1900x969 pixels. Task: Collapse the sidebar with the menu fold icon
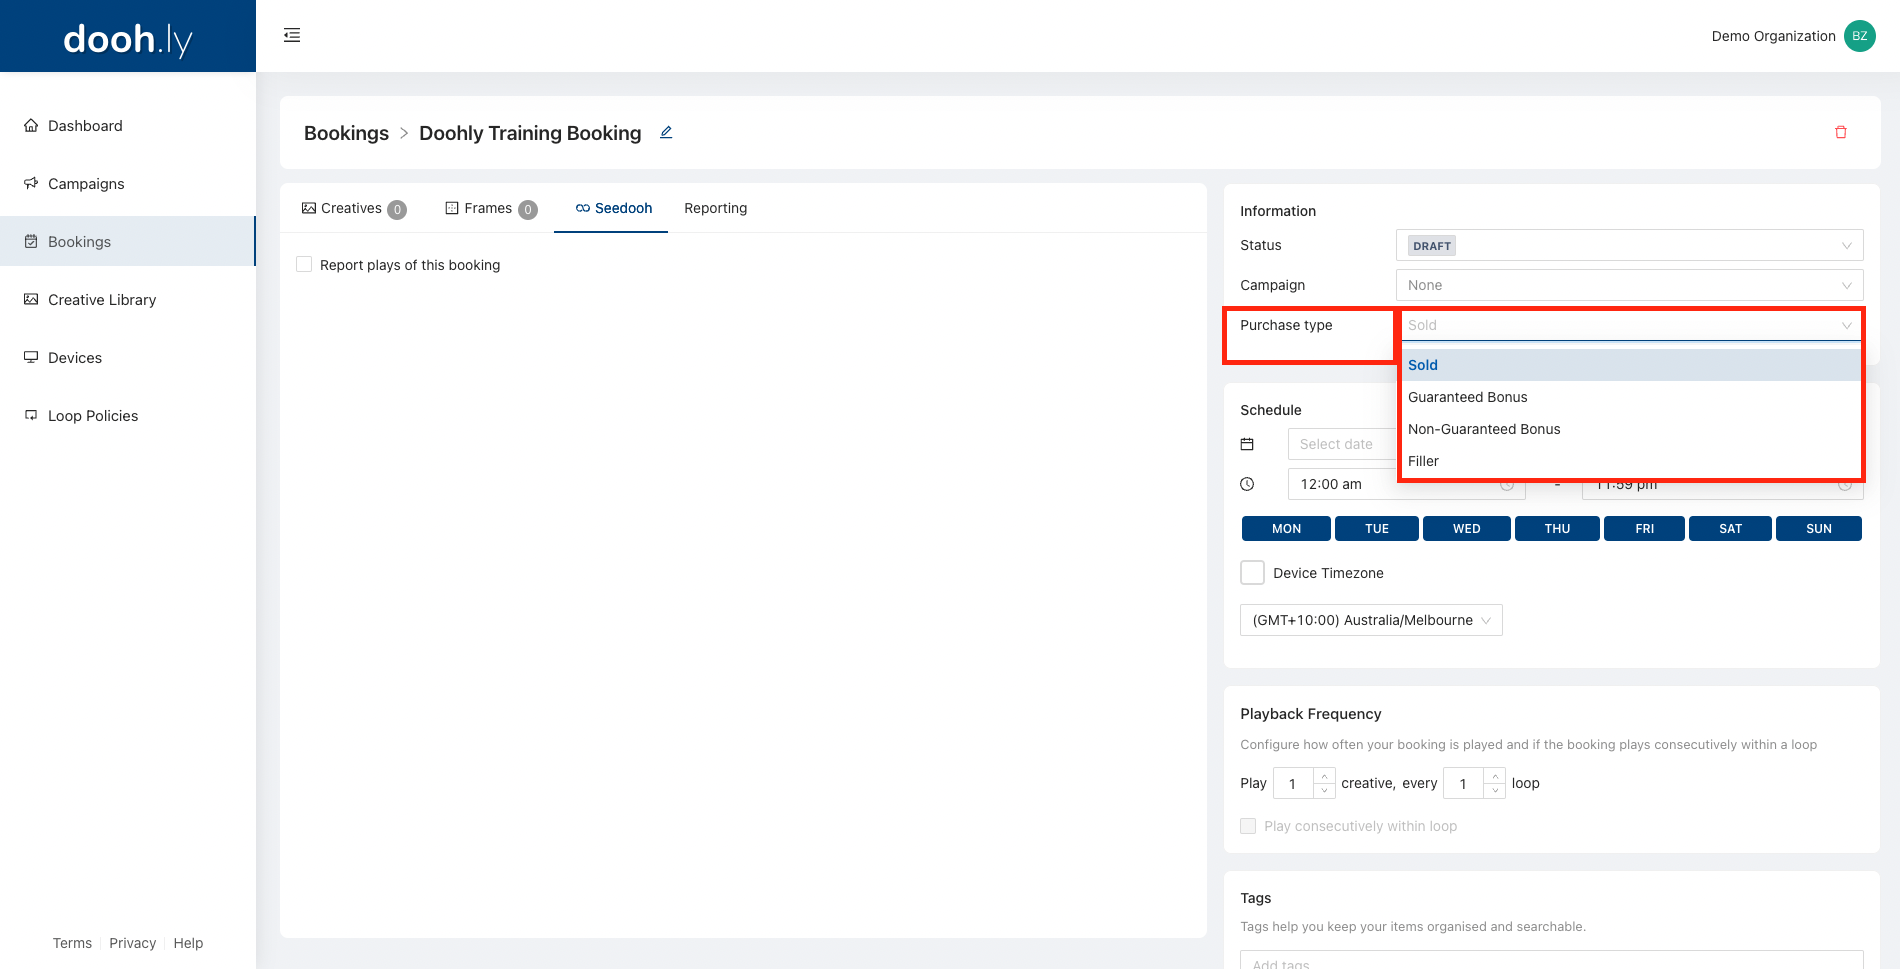point(292,36)
